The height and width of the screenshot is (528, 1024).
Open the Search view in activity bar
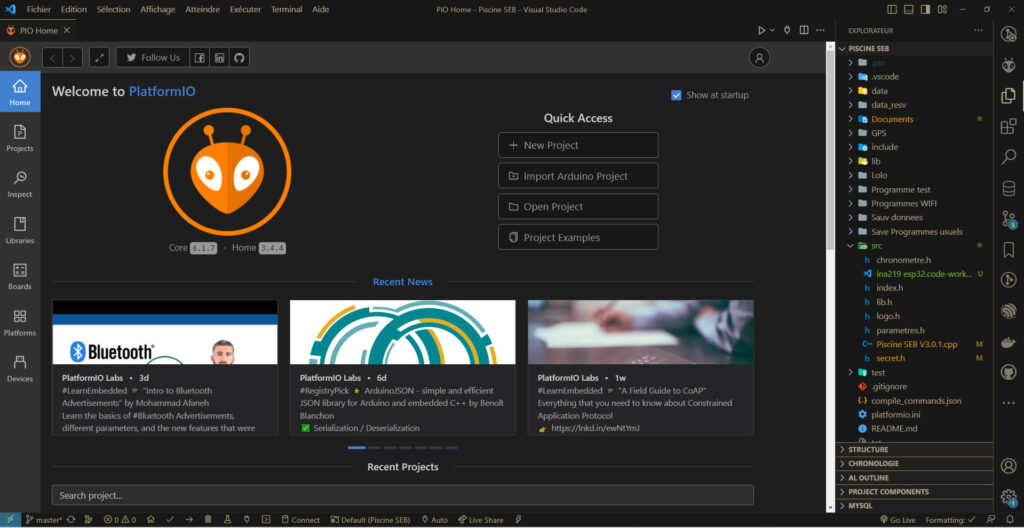(x=1008, y=156)
